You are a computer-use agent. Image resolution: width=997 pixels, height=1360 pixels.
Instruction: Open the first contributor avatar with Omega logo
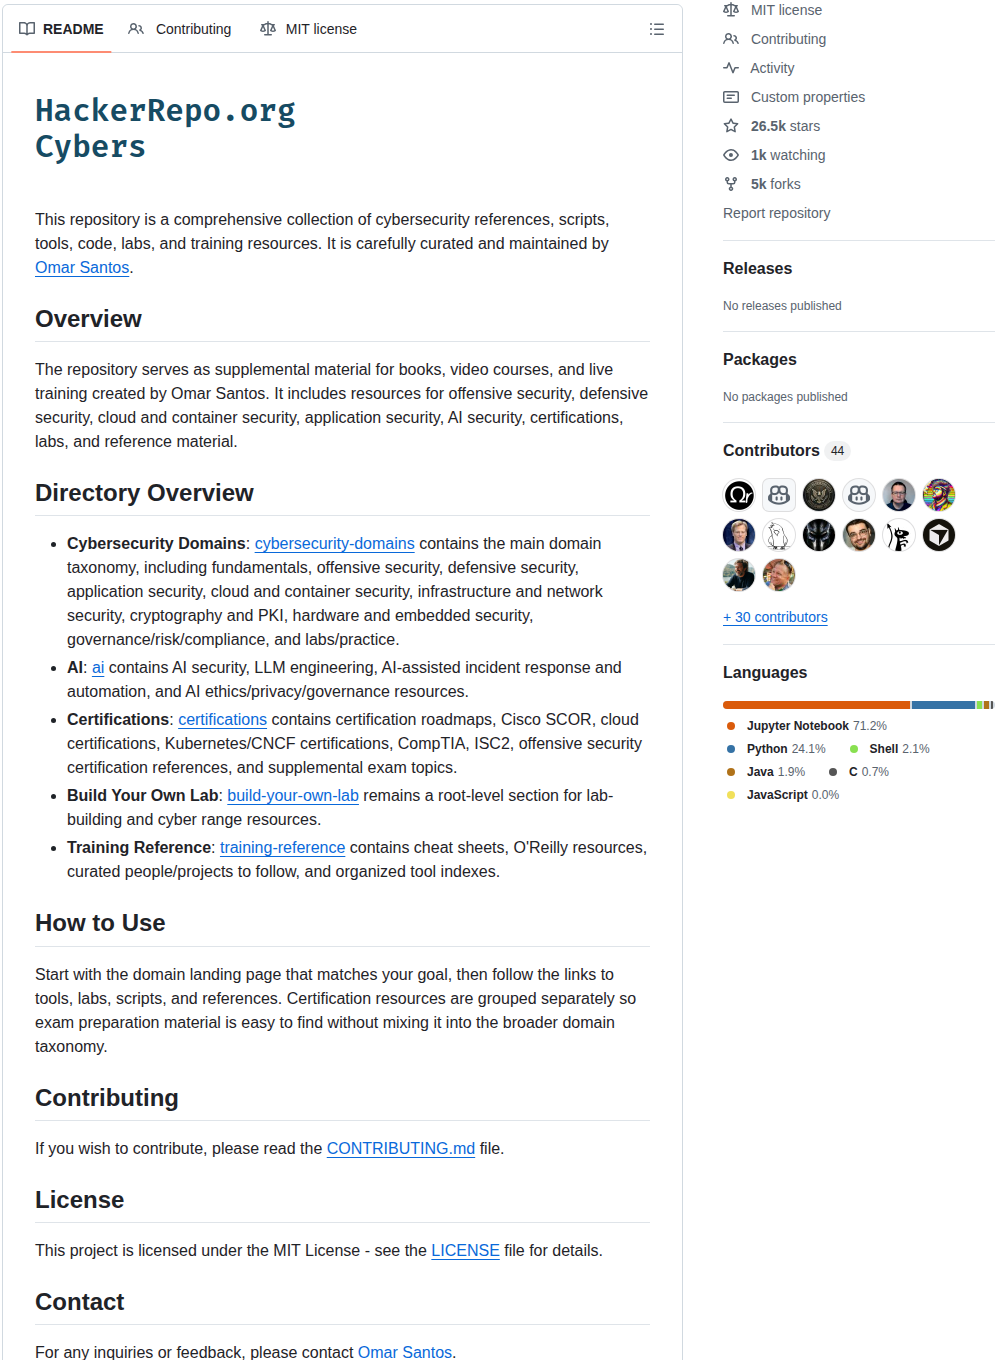(739, 495)
